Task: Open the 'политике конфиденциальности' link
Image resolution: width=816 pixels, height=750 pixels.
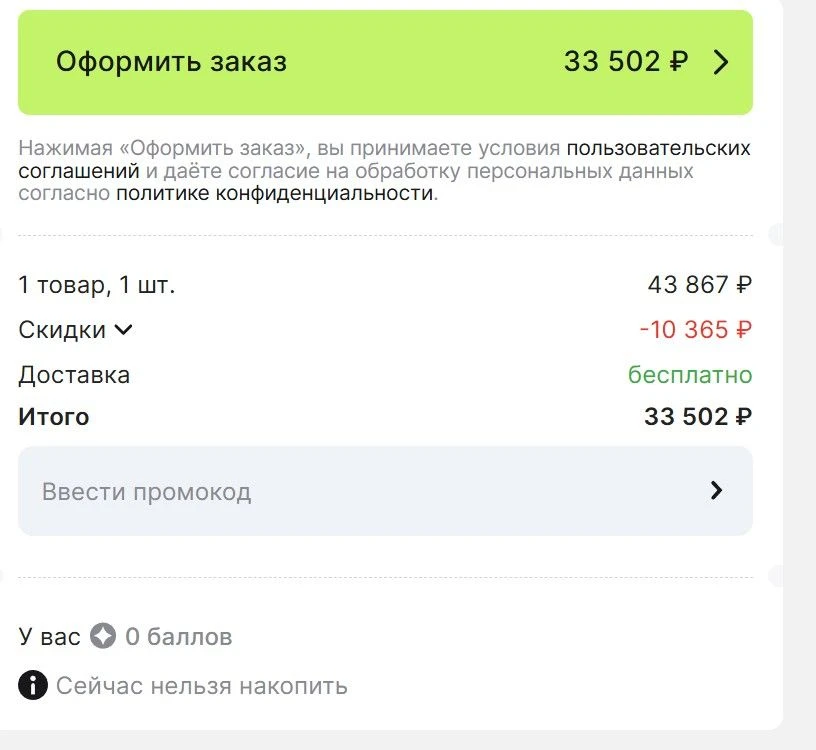Action: [x=275, y=193]
